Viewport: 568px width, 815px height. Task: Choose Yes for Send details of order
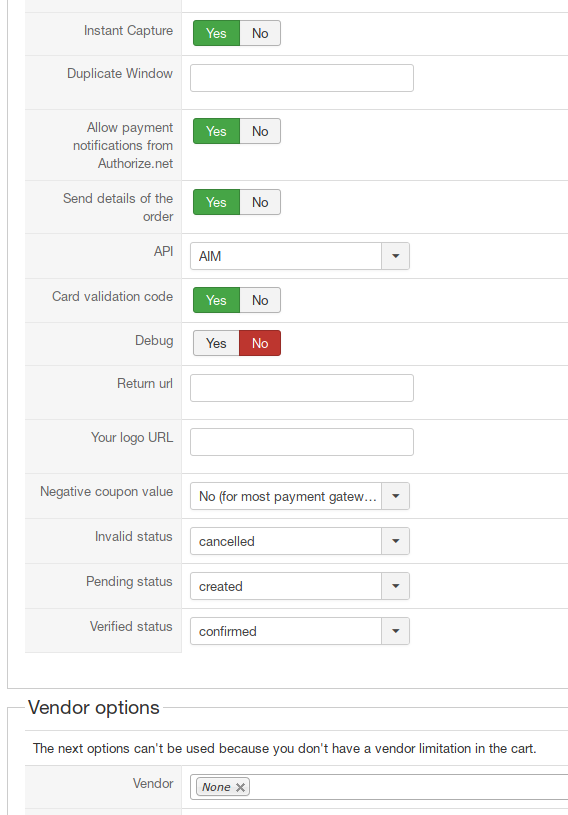[x=216, y=202]
